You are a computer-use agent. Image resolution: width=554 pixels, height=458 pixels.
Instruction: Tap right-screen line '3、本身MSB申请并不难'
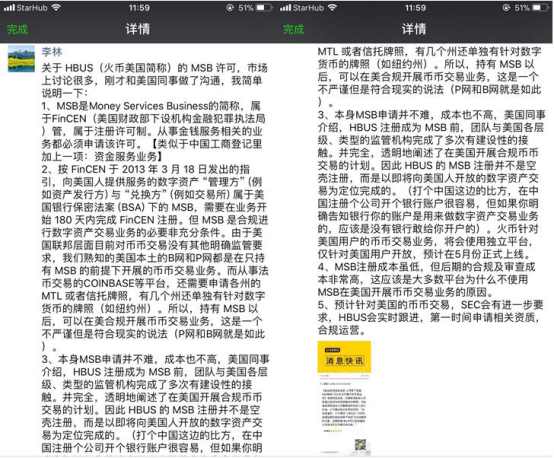point(431,114)
